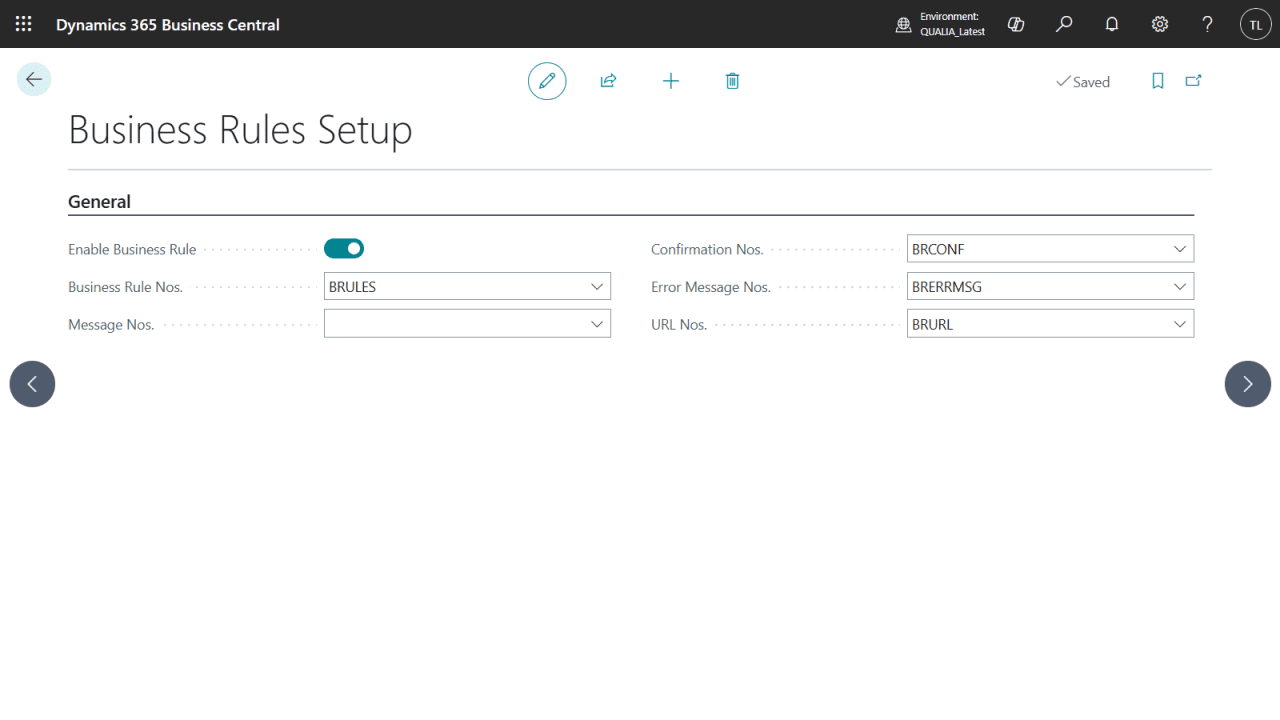Expand the URL Nos. dropdown
The image size is (1280, 720).
click(x=1180, y=324)
